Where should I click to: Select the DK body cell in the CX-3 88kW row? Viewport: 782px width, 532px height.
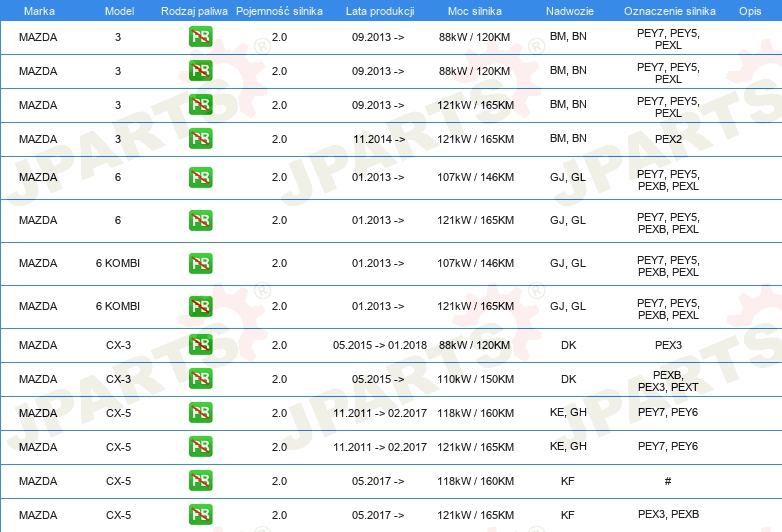point(569,345)
